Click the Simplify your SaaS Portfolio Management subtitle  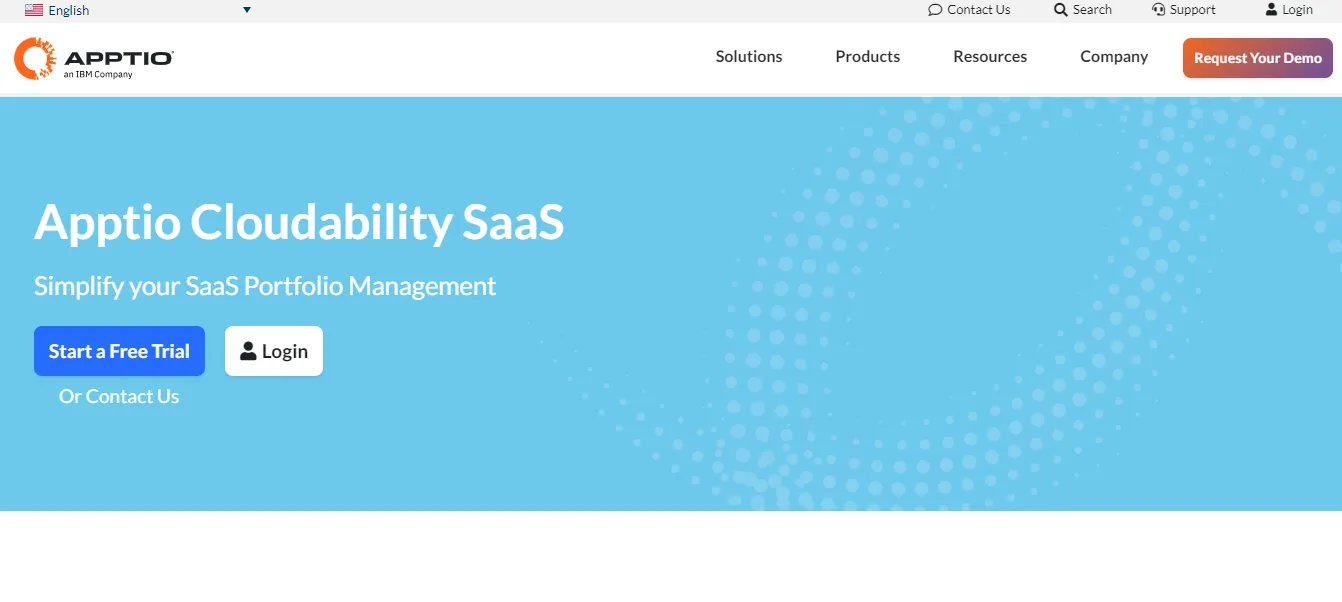[265, 286]
